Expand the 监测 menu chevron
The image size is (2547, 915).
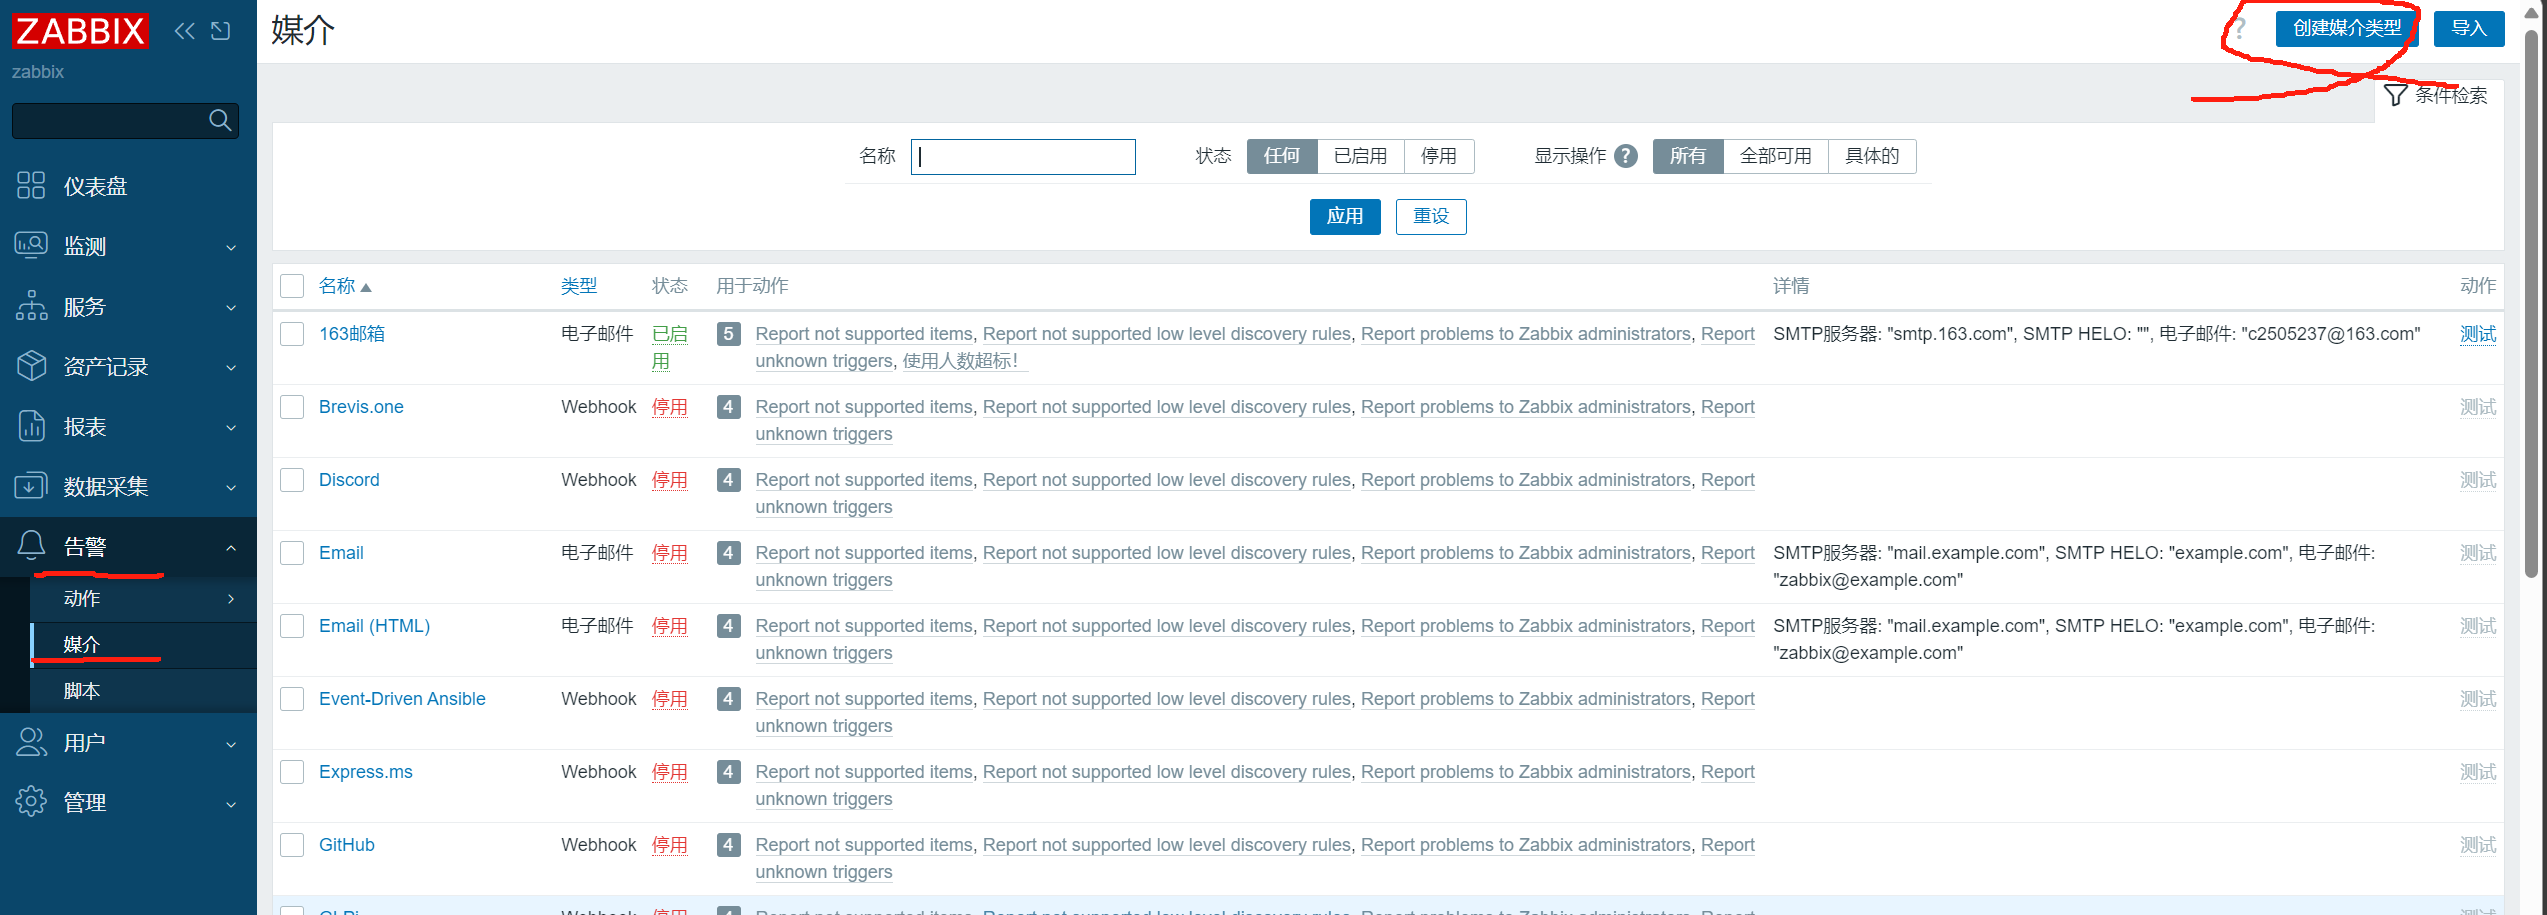[231, 247]
